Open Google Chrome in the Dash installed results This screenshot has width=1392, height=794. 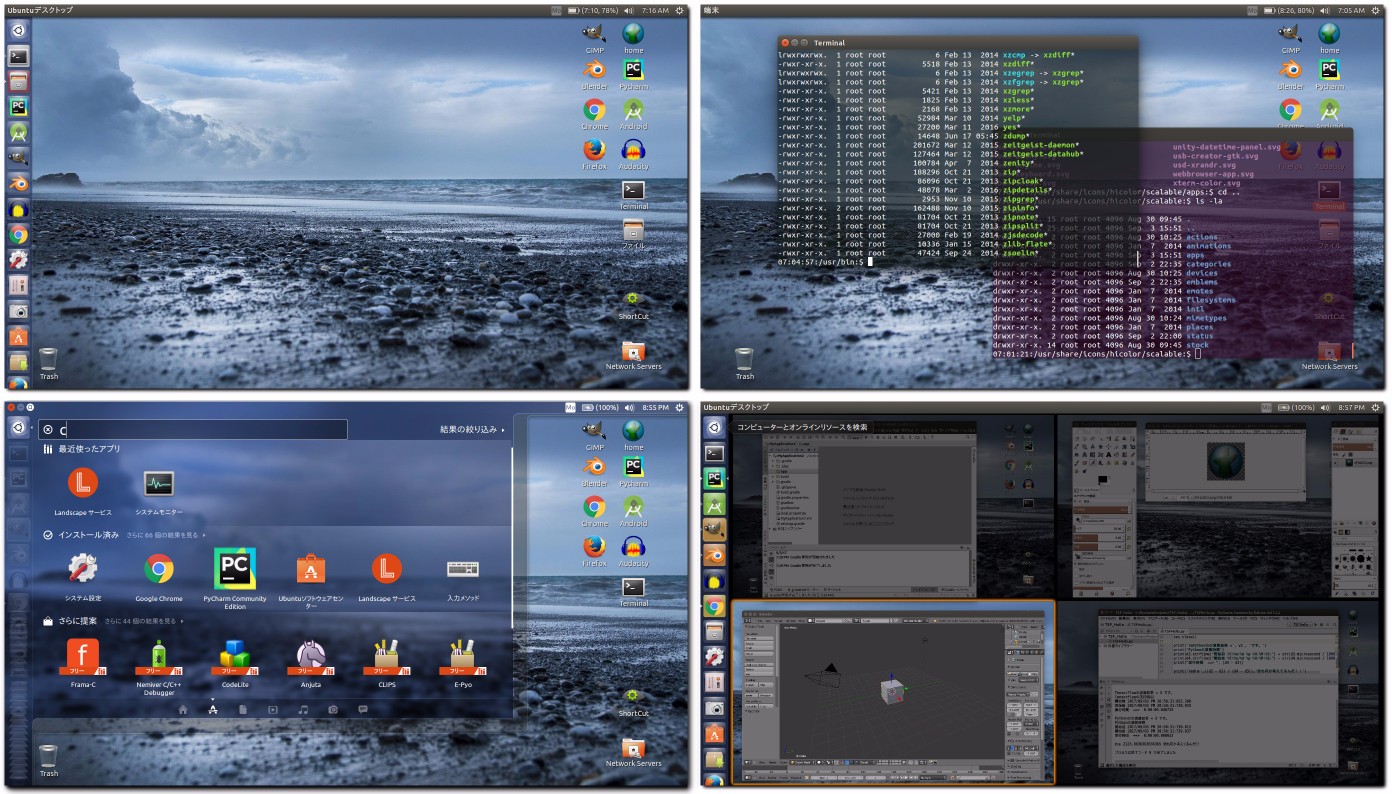(x=159, y=577)
